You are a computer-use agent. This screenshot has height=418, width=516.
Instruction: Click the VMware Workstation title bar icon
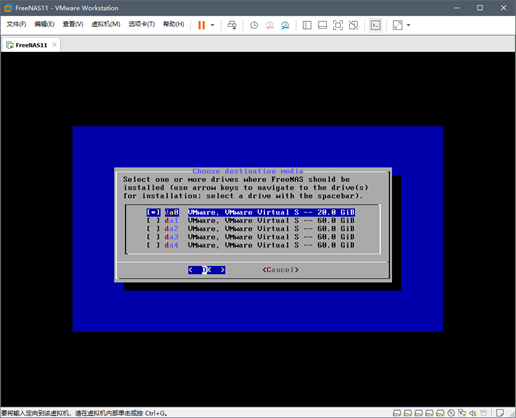pyautogui.click(x=8, y=8)
